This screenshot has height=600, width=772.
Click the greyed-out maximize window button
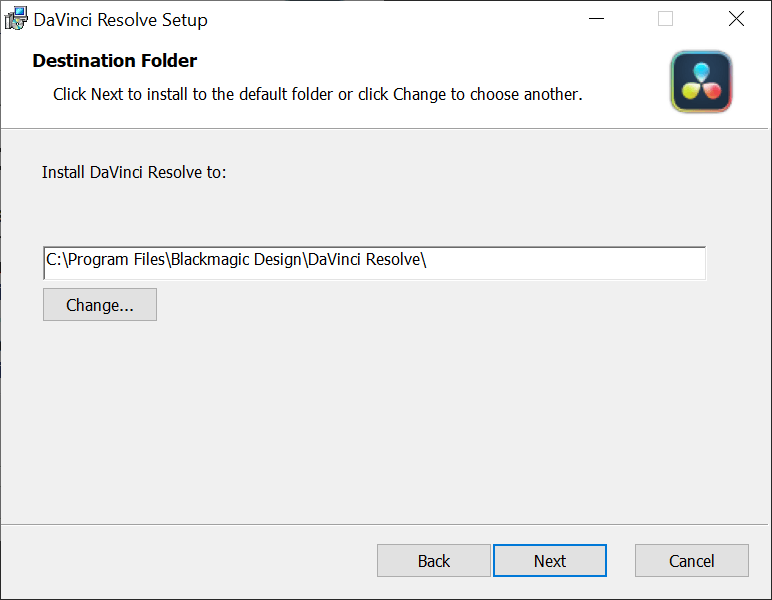click(x=665, y=19)
